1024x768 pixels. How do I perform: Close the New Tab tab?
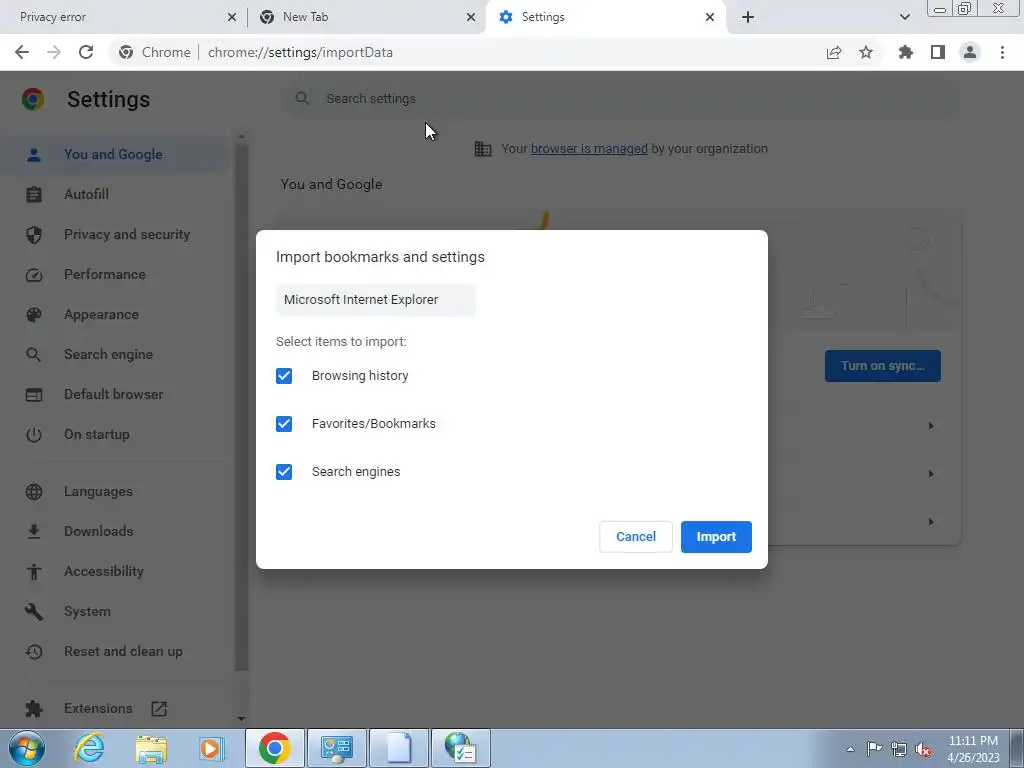pos(471,17)
